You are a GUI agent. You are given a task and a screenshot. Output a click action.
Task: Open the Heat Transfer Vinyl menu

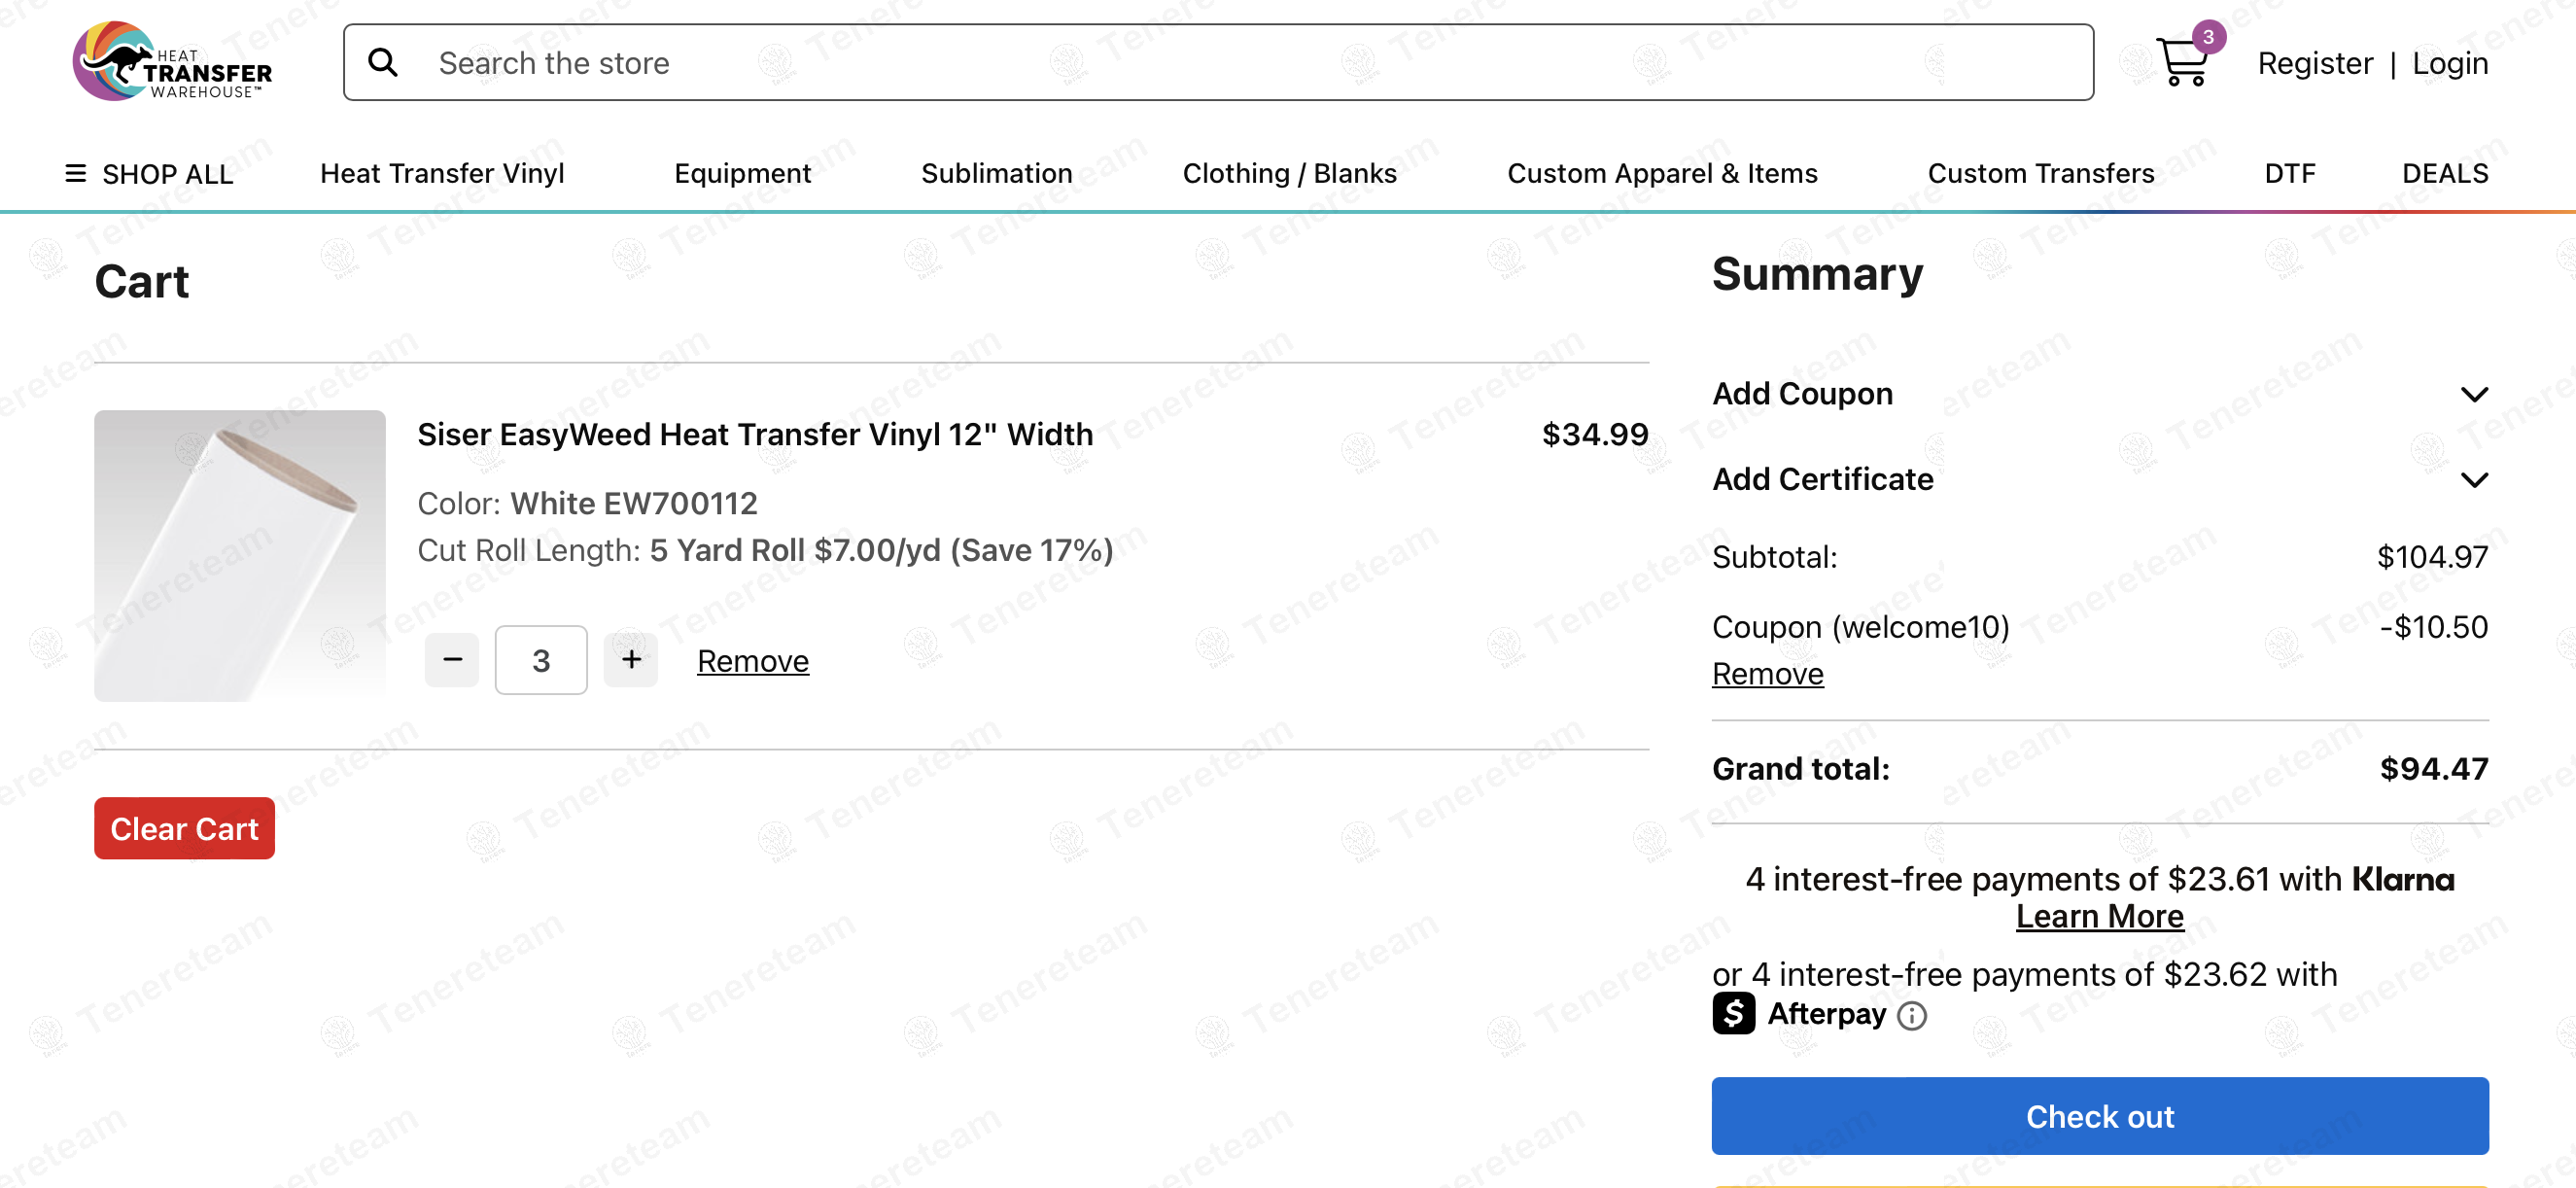point(442,174)
